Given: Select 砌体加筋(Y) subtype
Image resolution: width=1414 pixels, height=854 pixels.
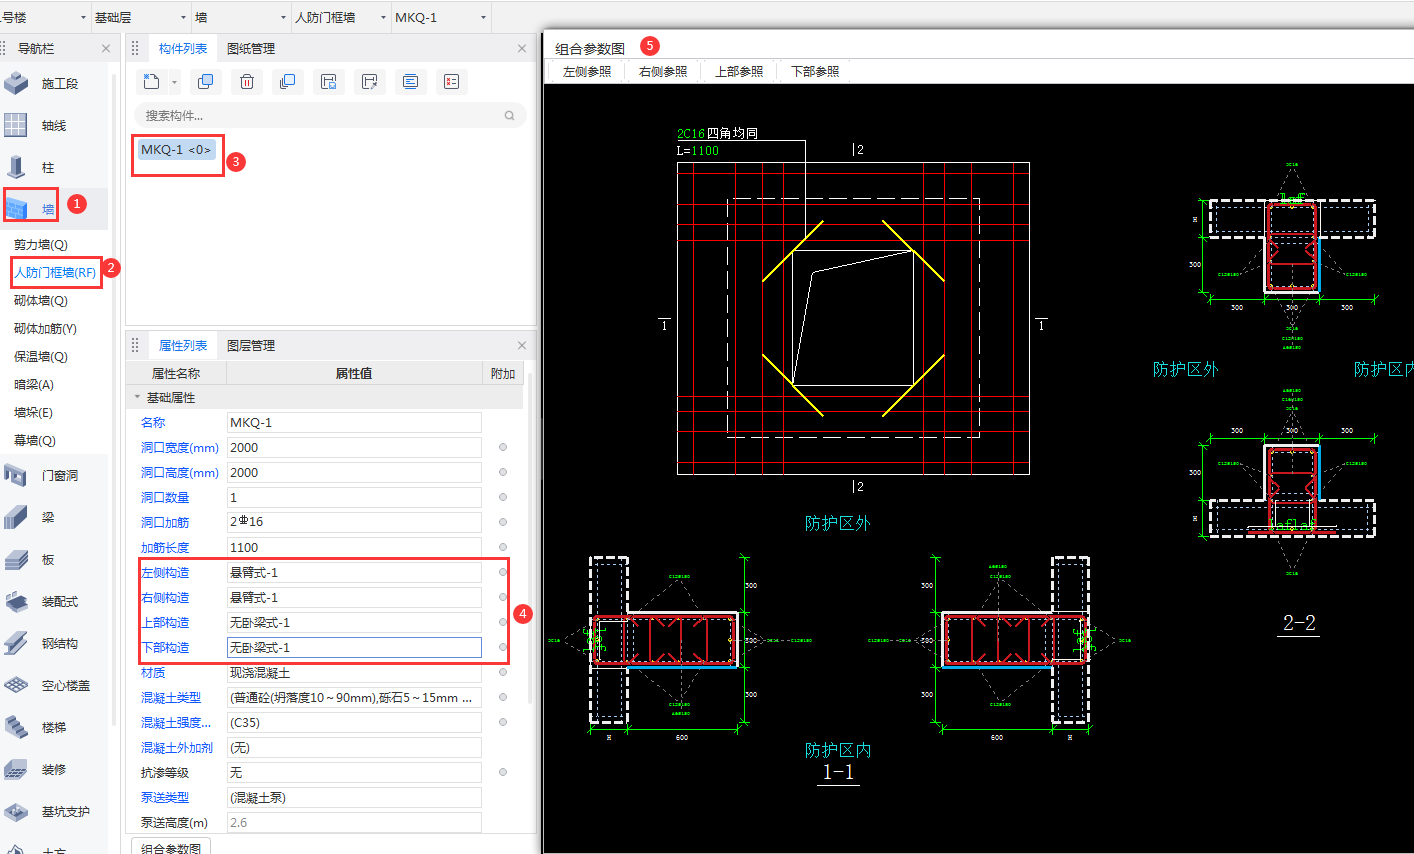Looking at the screenshot, I should [45, 329].
